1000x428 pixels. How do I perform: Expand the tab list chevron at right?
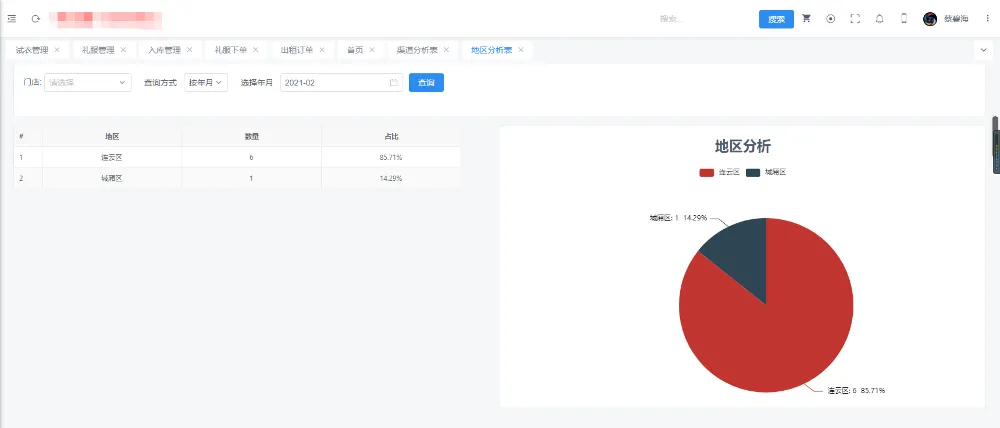coord(981,50)
